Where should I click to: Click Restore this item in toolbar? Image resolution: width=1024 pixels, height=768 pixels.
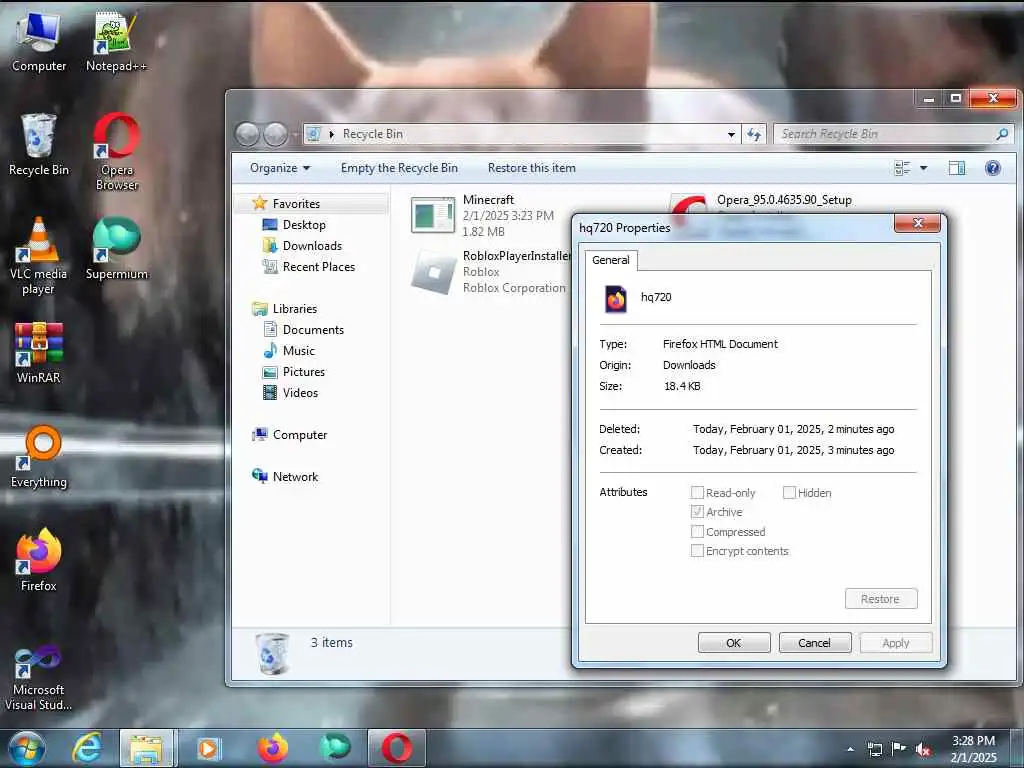pyautogui.click(x=532, y=168)
